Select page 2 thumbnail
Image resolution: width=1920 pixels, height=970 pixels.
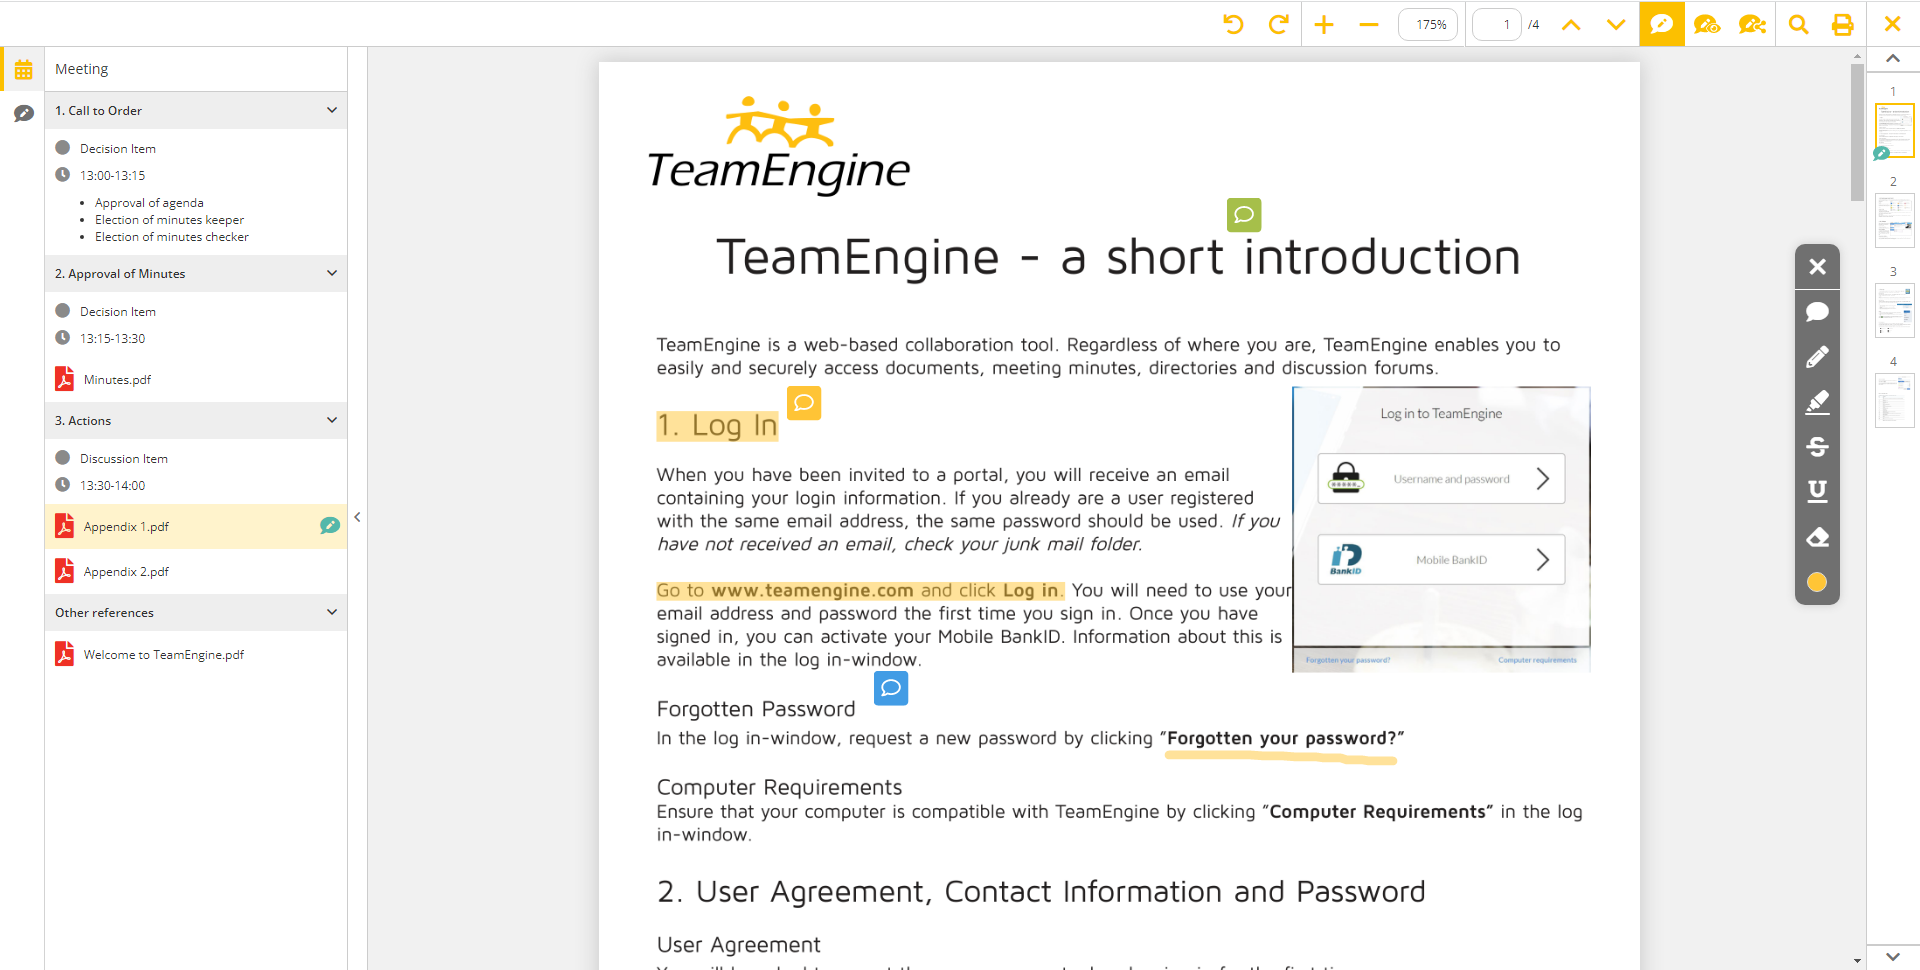pos(1894,220)
